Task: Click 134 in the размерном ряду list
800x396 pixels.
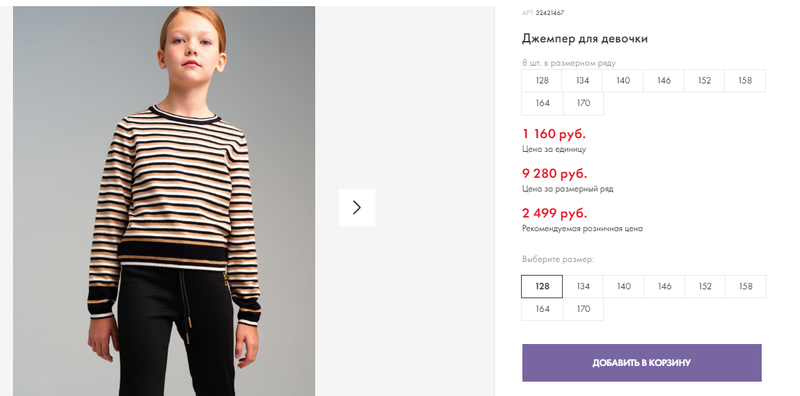Action: [x=582, y=81]
